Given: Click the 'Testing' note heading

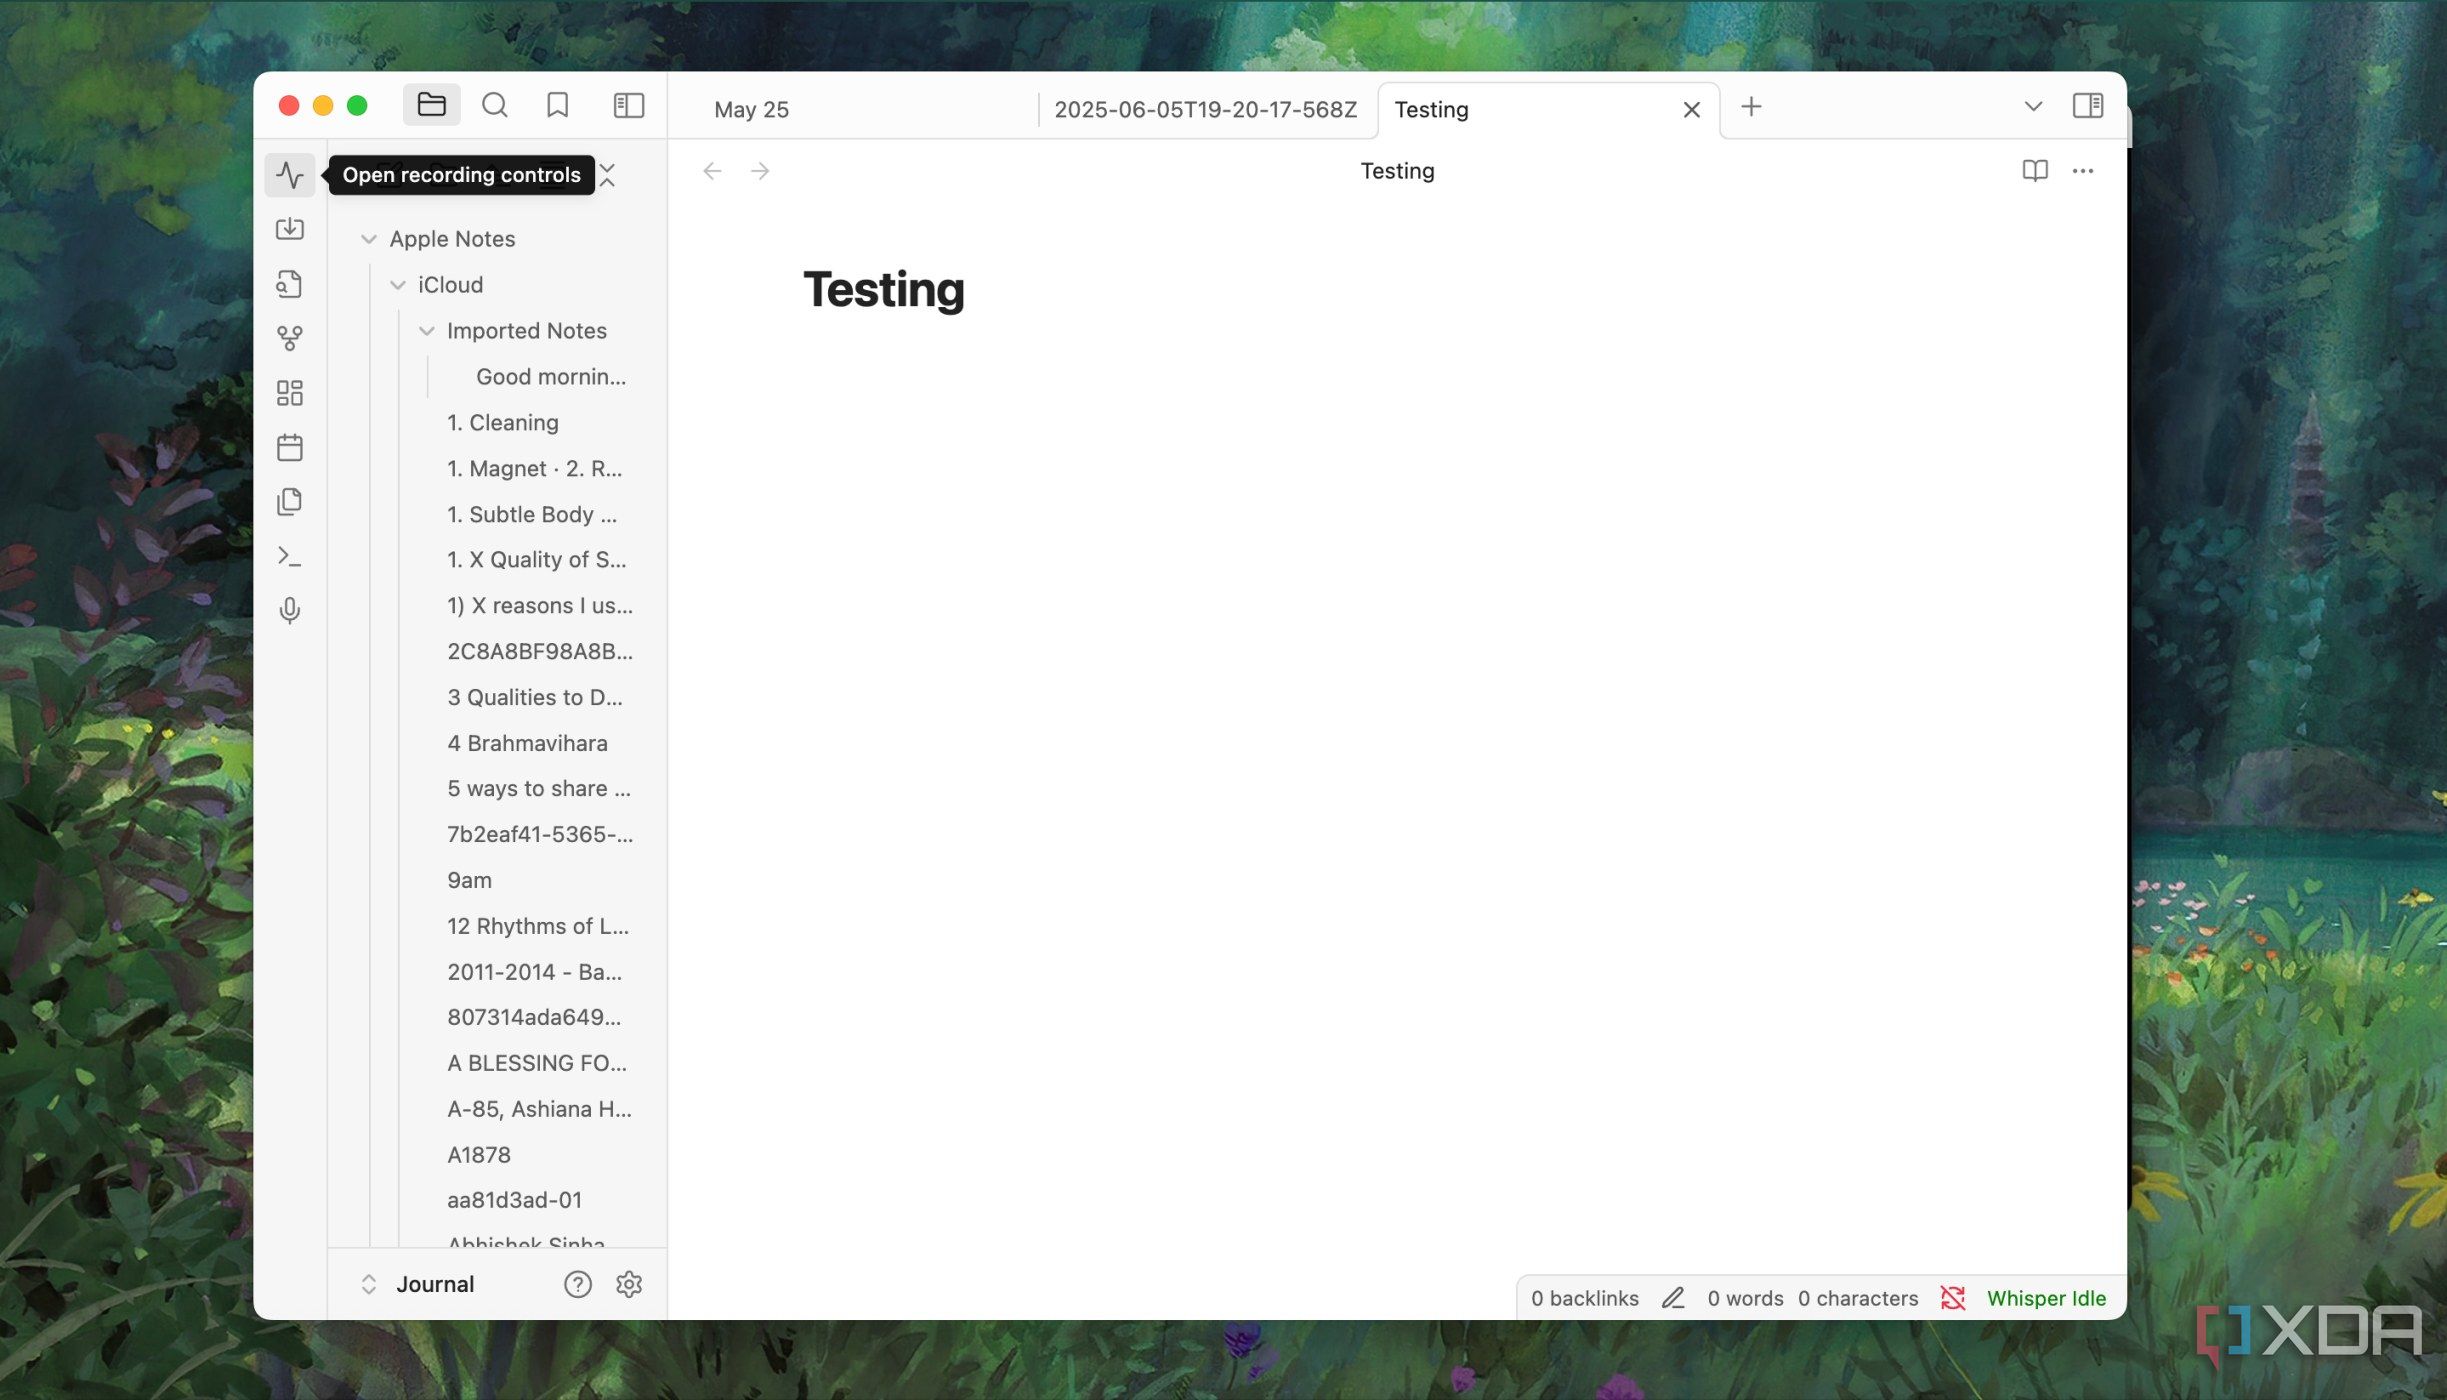Looking at the screenshot, I should 884,290.
